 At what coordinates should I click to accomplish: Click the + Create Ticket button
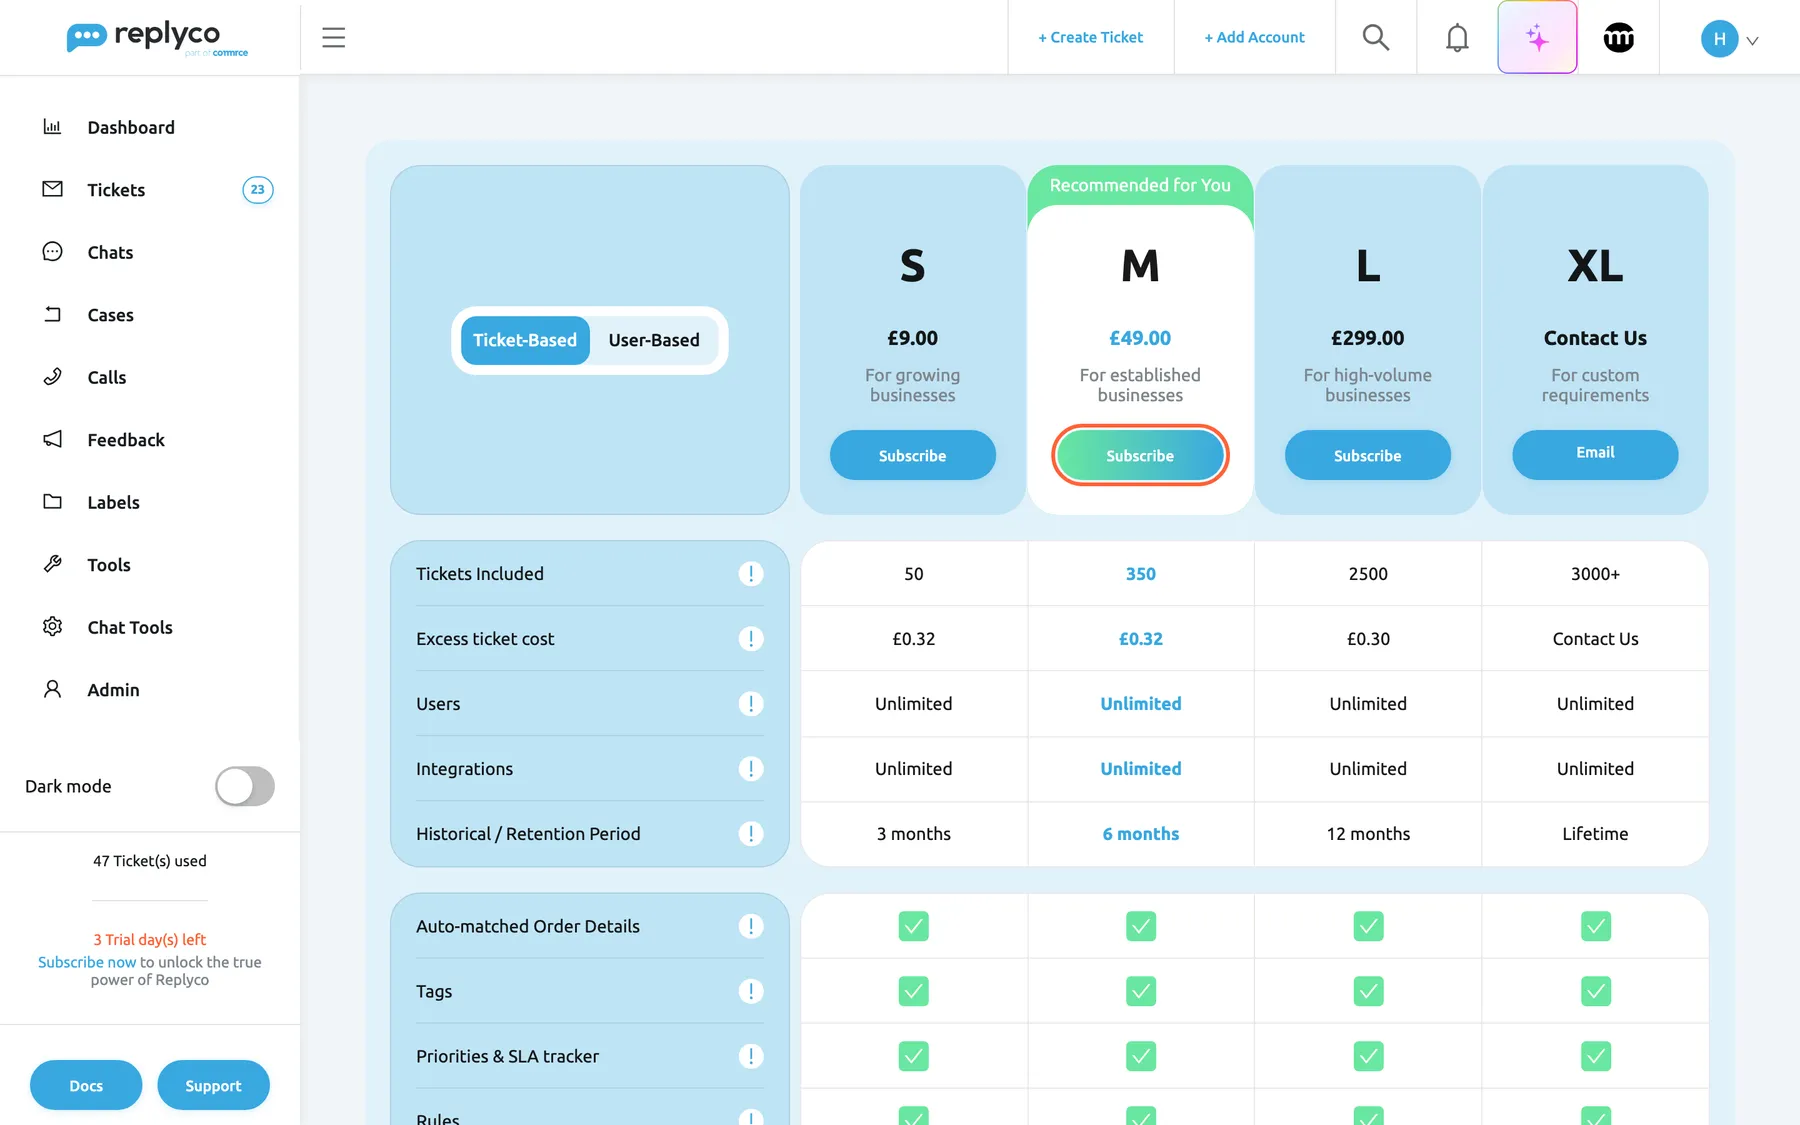[1090, 37]
